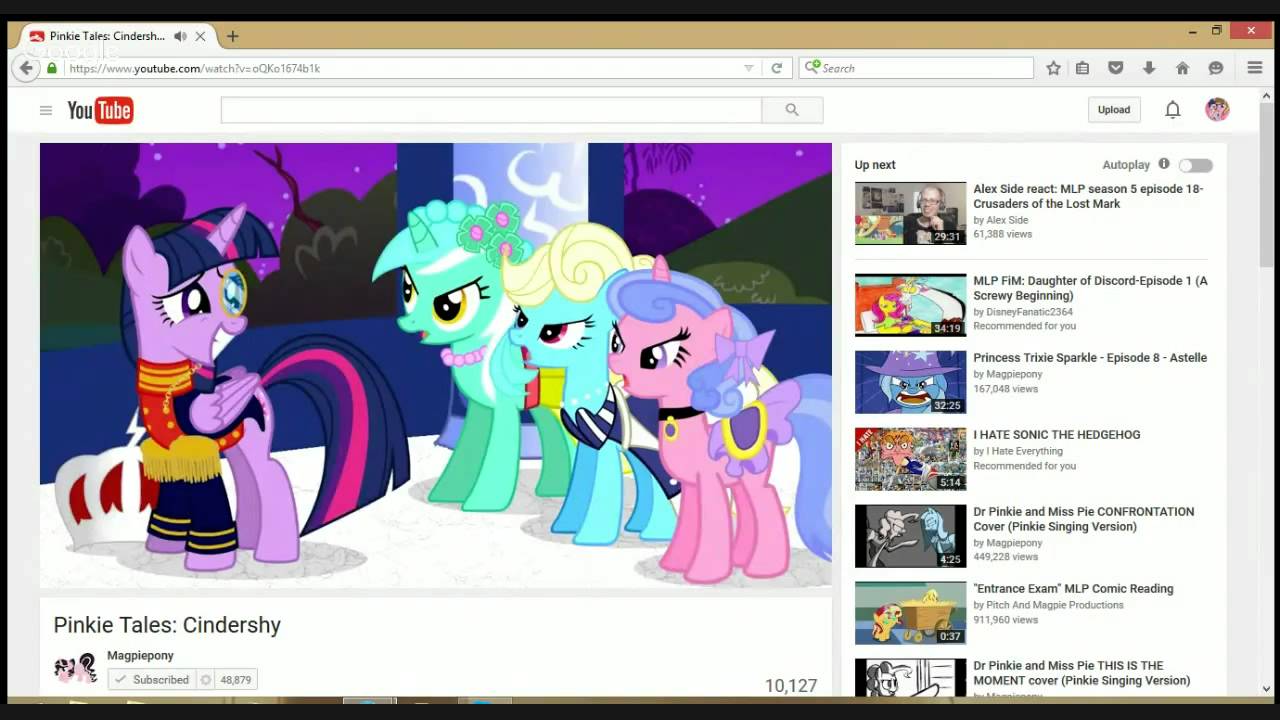The height and width of the screenshot is (720, 1280).
Task: Click 'by DisneyFanatic2364' channel text
Action: tap(1023, 312)
